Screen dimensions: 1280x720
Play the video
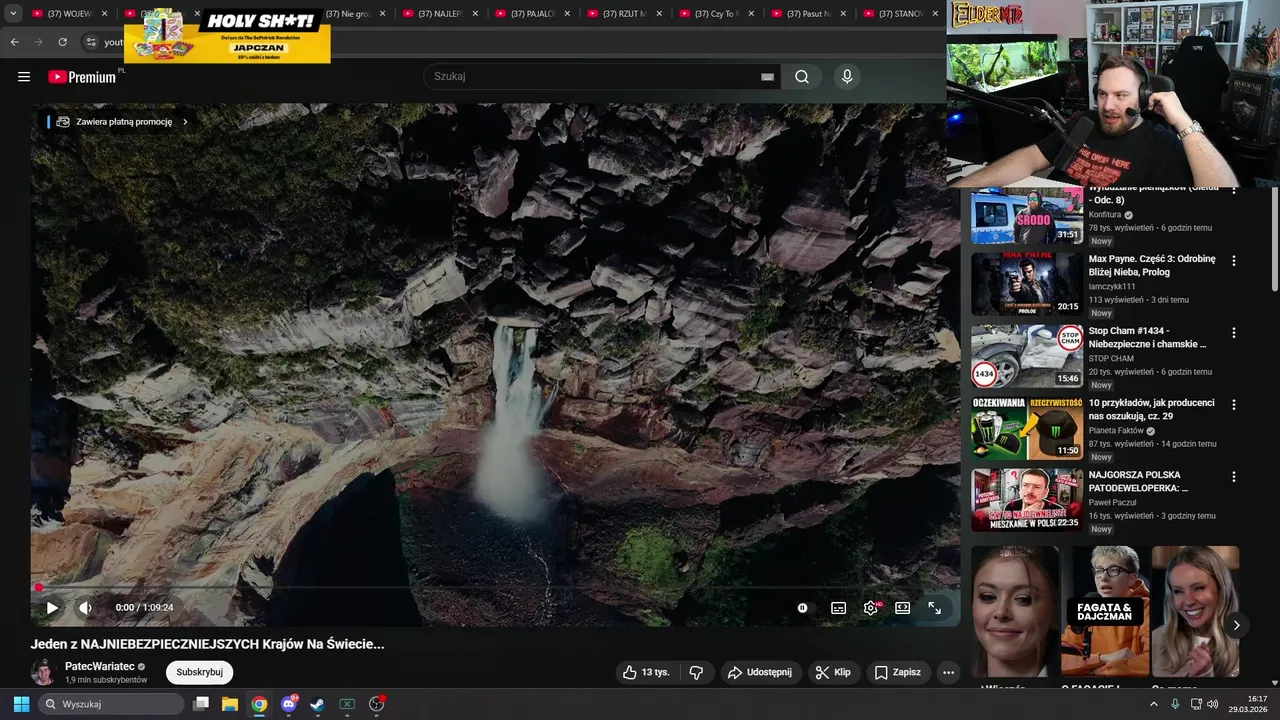tap(52, 608)
